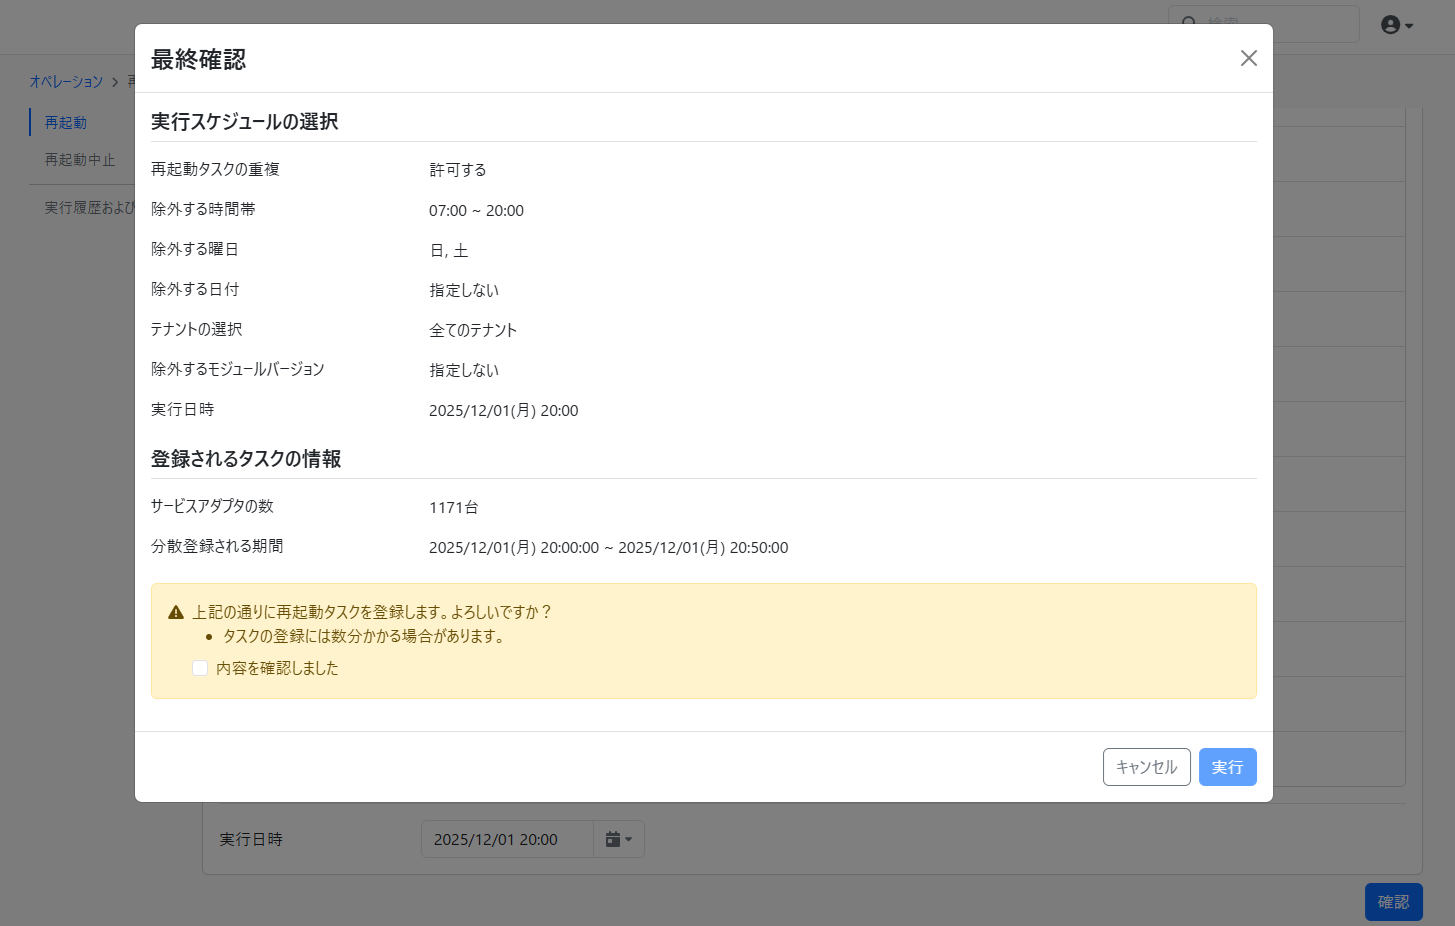Close the 最終確認 dialog with the X
The image size is (1455, 926).
click(1248, 58)
